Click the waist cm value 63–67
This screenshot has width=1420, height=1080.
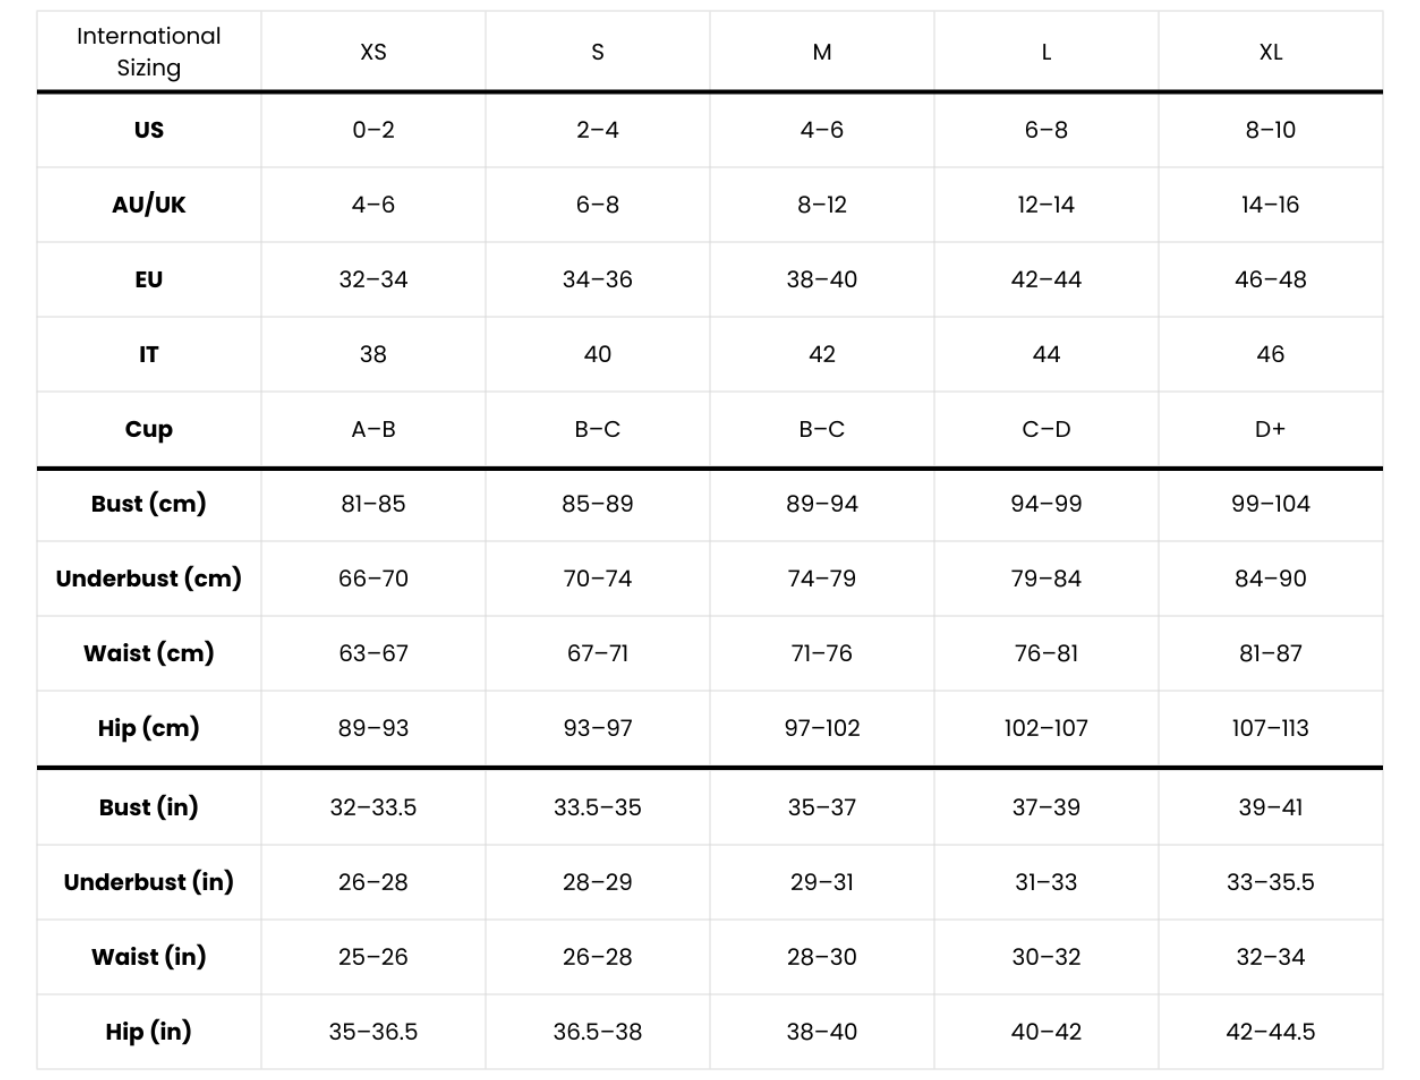[x=373, y=653]
